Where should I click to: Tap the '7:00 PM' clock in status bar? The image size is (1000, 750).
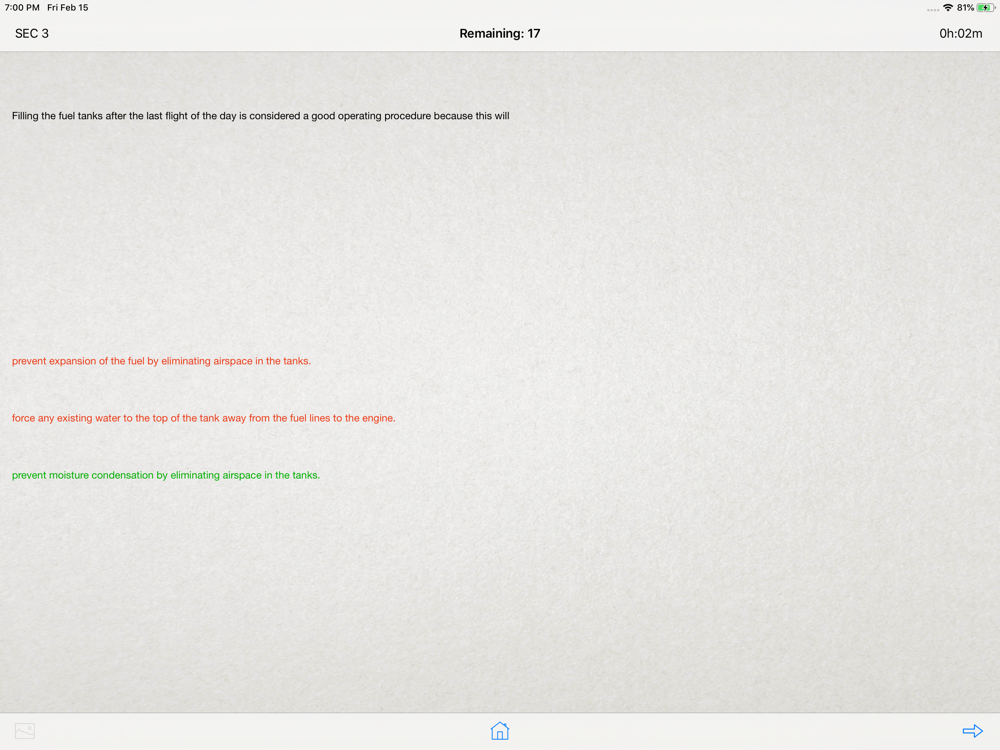click(22, 8)
